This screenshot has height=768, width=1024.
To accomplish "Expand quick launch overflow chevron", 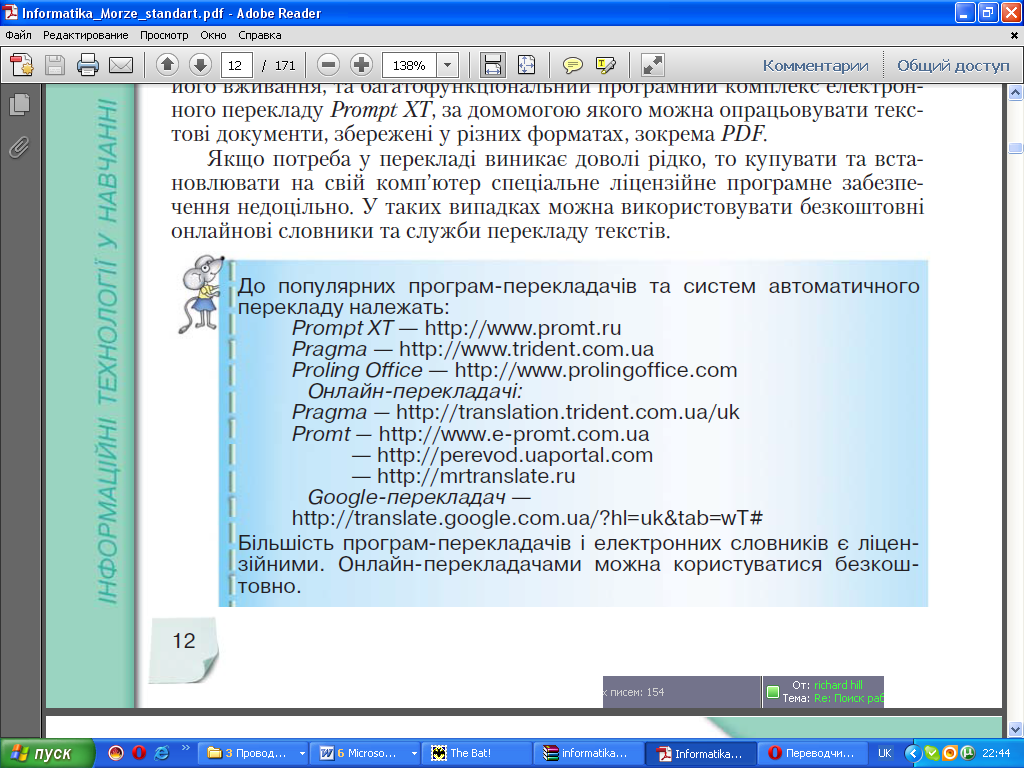I will (x=185, y=748).
